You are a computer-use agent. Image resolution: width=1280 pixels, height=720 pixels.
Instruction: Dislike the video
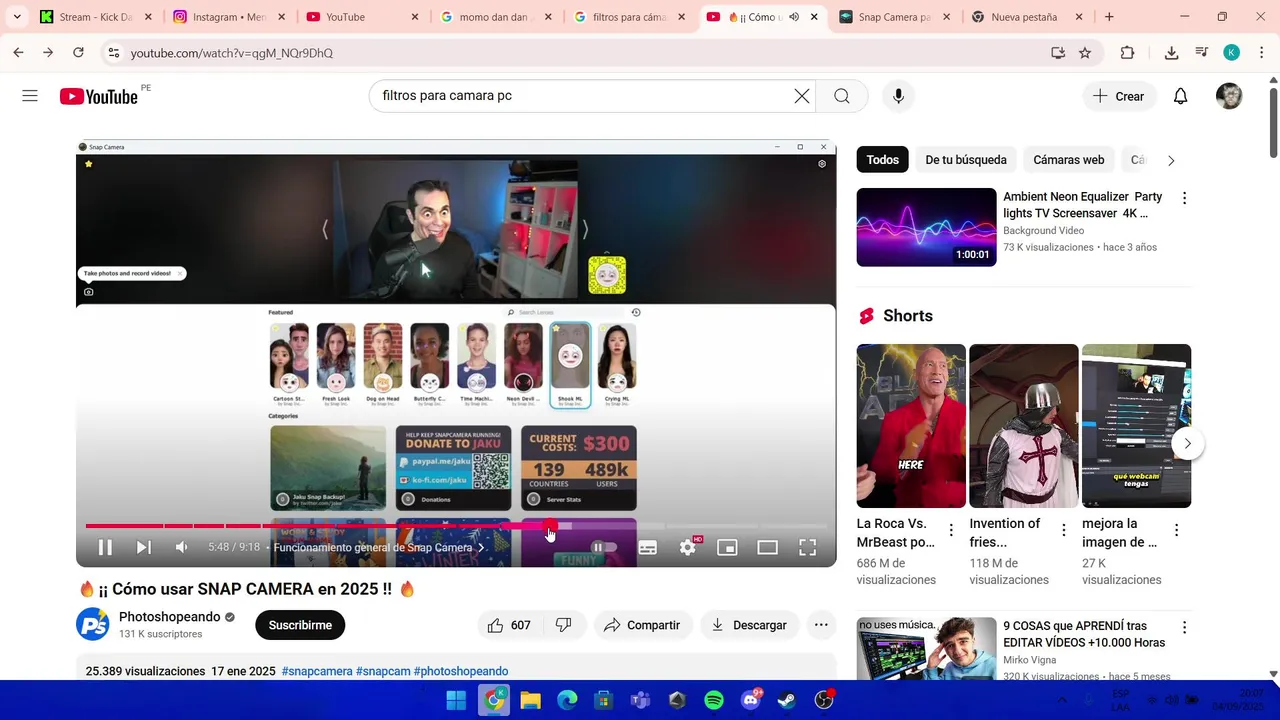pos(564,625)
